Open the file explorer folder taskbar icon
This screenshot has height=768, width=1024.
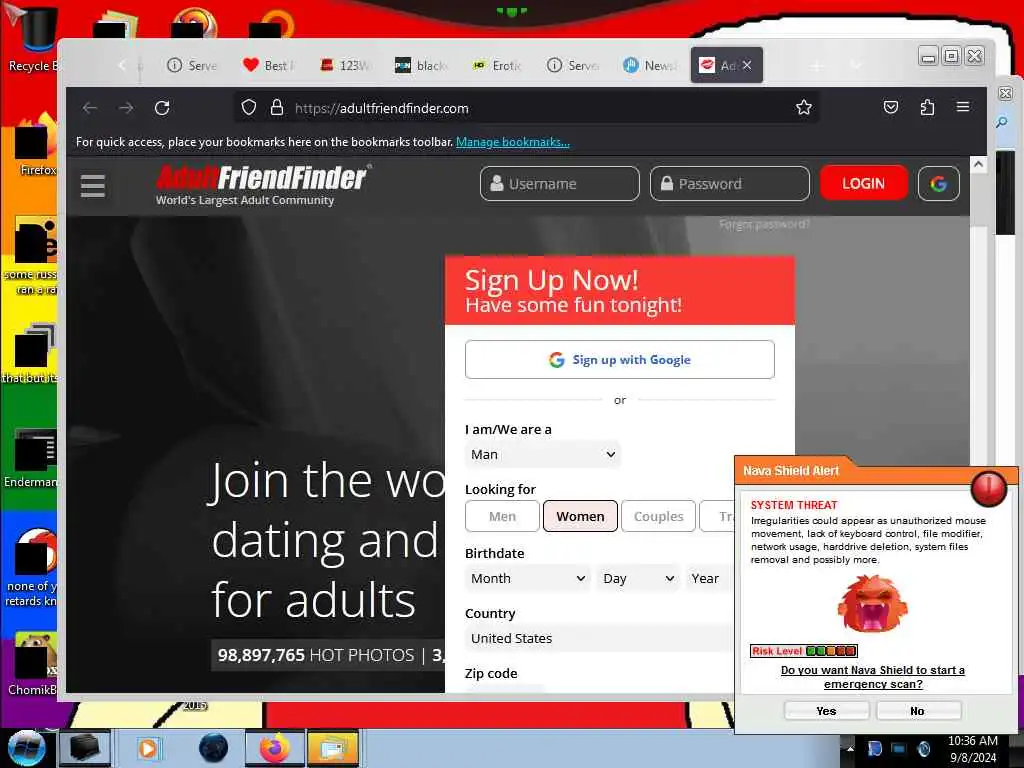[x=332, y=748]
